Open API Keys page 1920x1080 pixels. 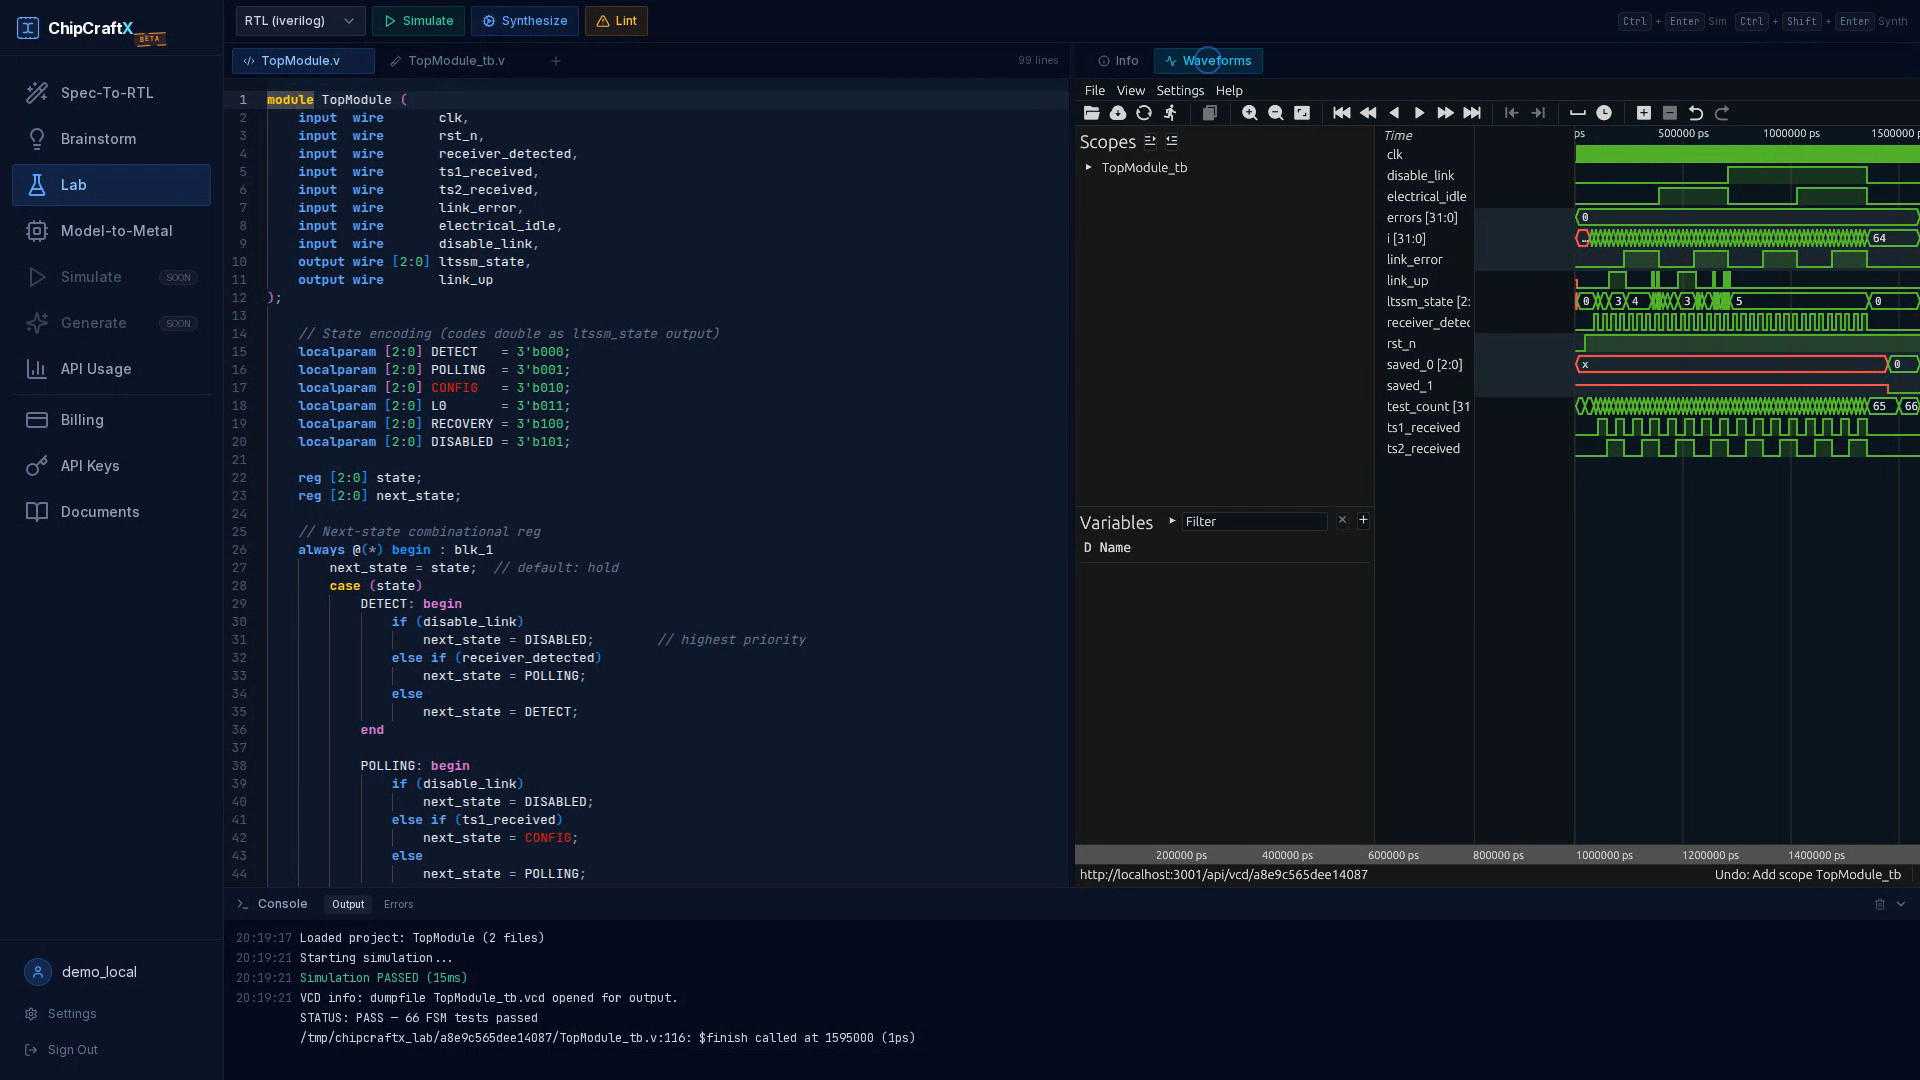tap(111, 466)
